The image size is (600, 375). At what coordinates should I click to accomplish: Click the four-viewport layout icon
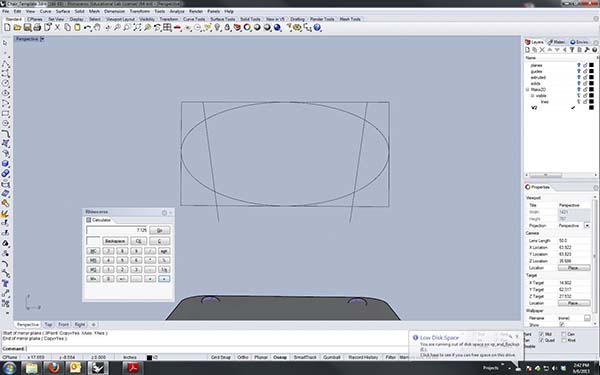tap(167, 28)
